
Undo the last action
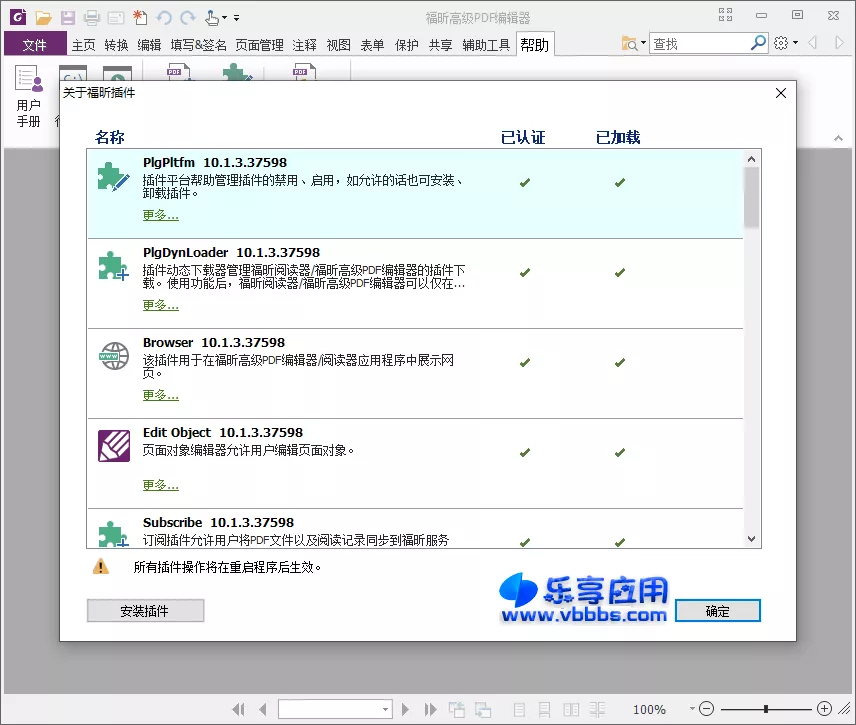tap(164, 18)
